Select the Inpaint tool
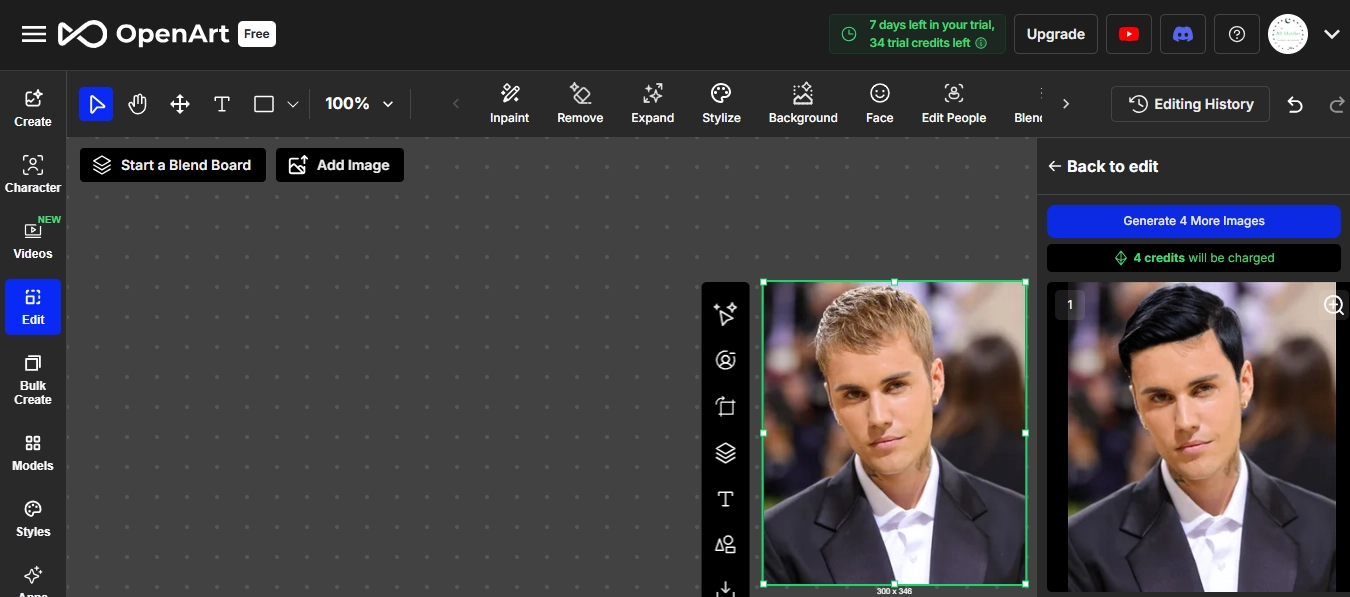Screen dimensions: 1350x597 (x=509, y=104)
